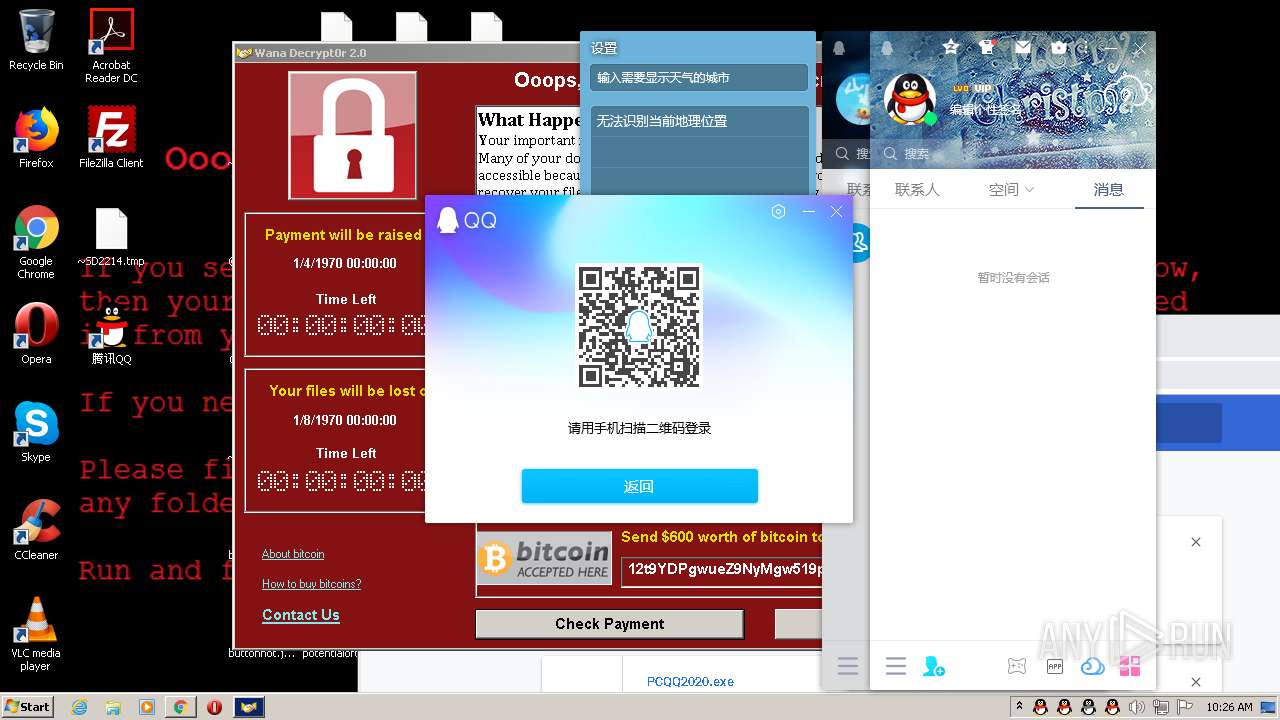1280x720 pixels.
Task: Click 返回 button in QQ login
Action: tap(639, 486)
